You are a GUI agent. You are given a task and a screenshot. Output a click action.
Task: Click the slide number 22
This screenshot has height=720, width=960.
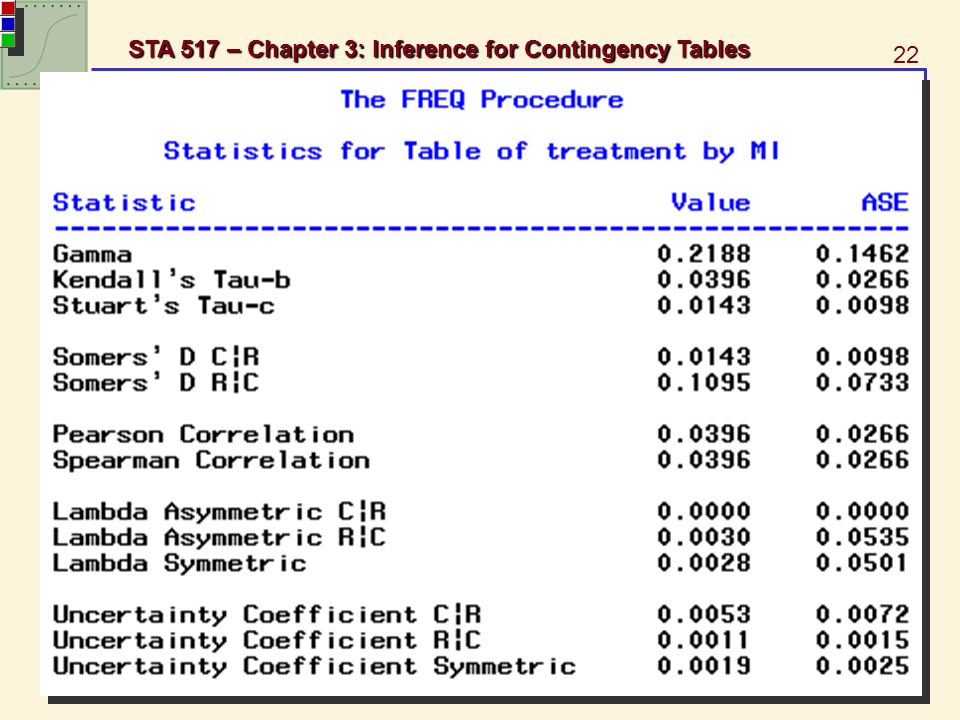[906, 55]
